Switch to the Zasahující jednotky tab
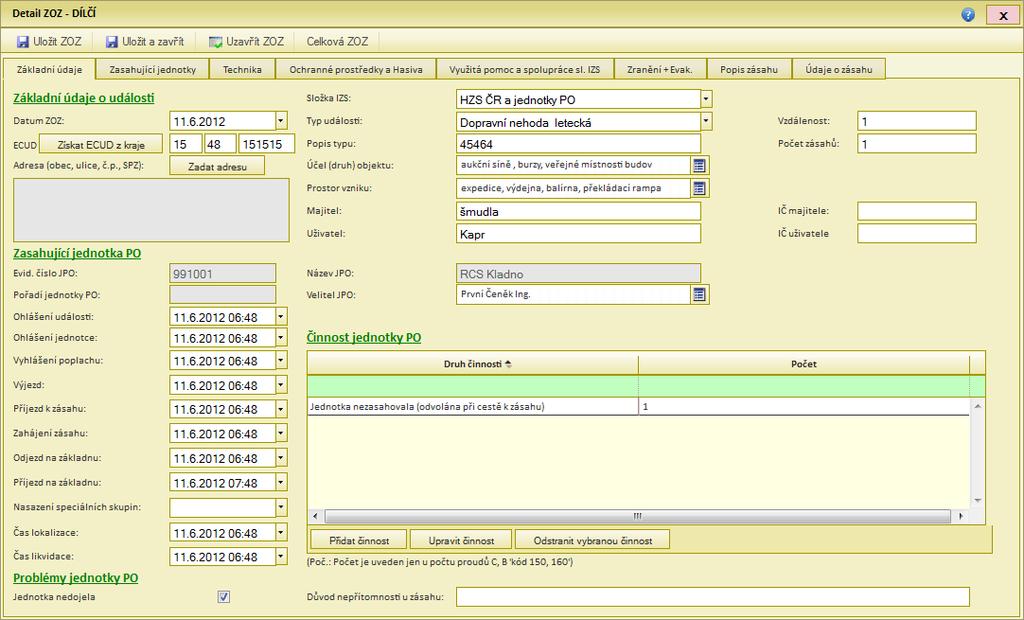The width and height of the screenshot is (1024, 620). (152, 69)
